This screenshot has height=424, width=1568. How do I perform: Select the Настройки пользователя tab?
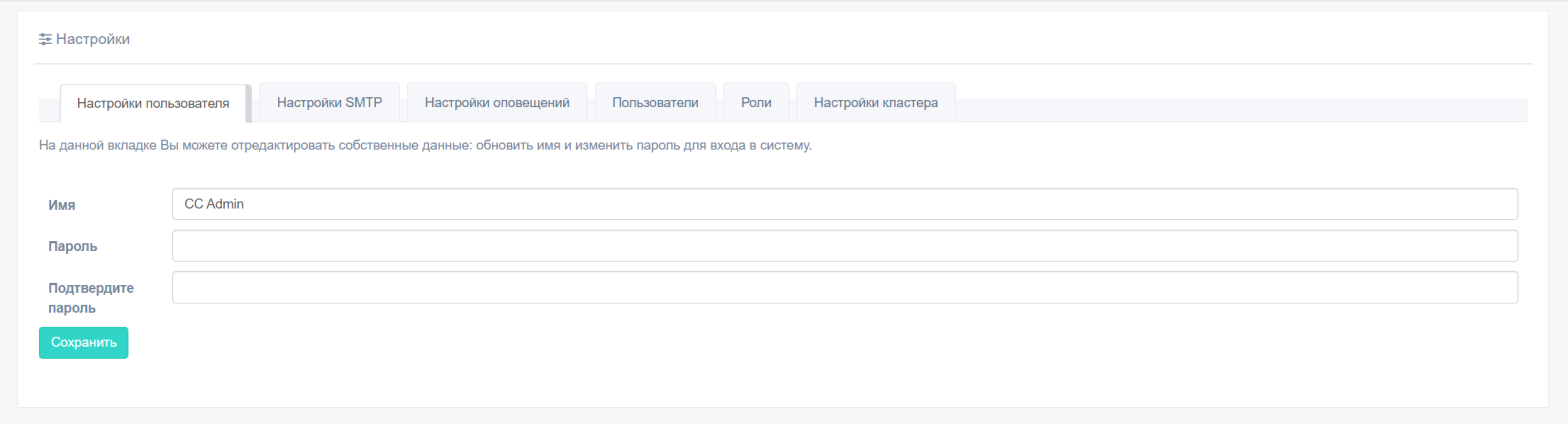153,103
